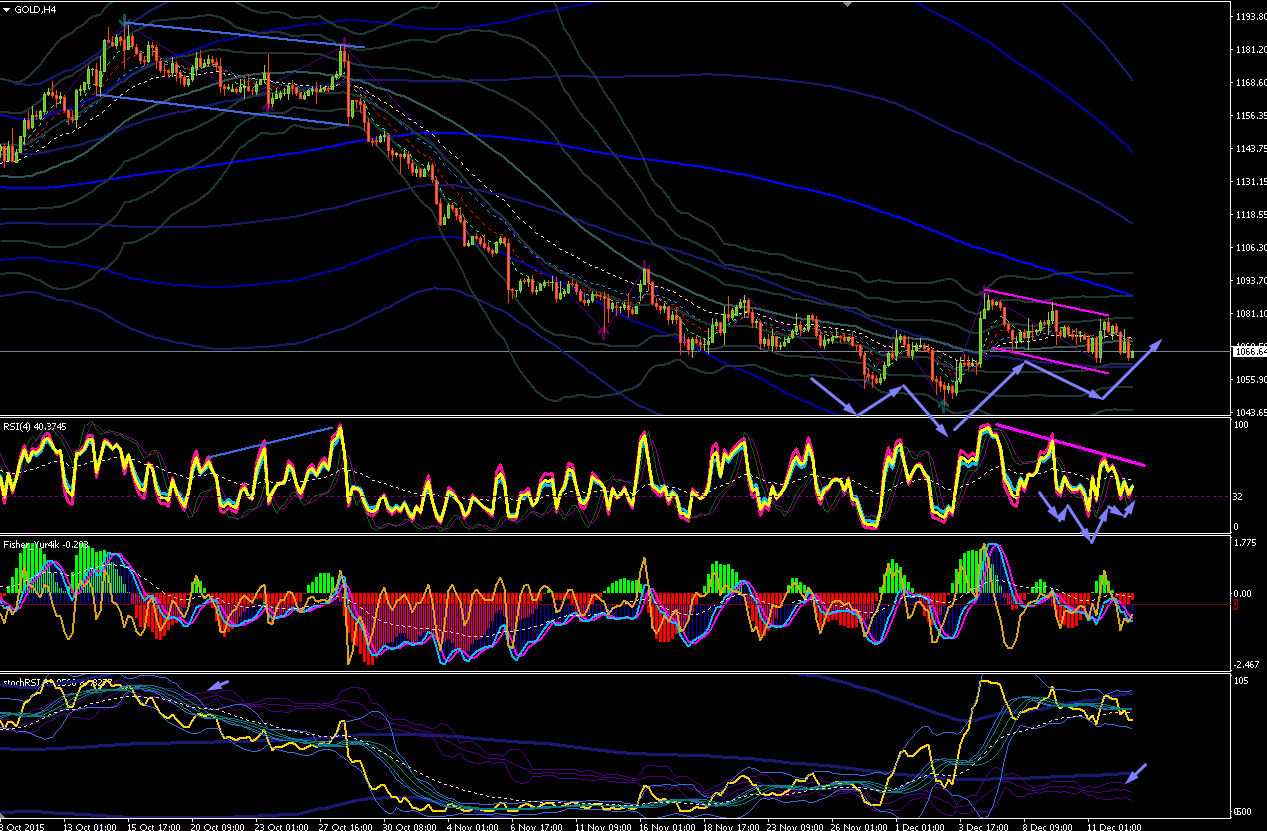
Task: Click the current price tag 1066.64
Action: (1249, 352)
